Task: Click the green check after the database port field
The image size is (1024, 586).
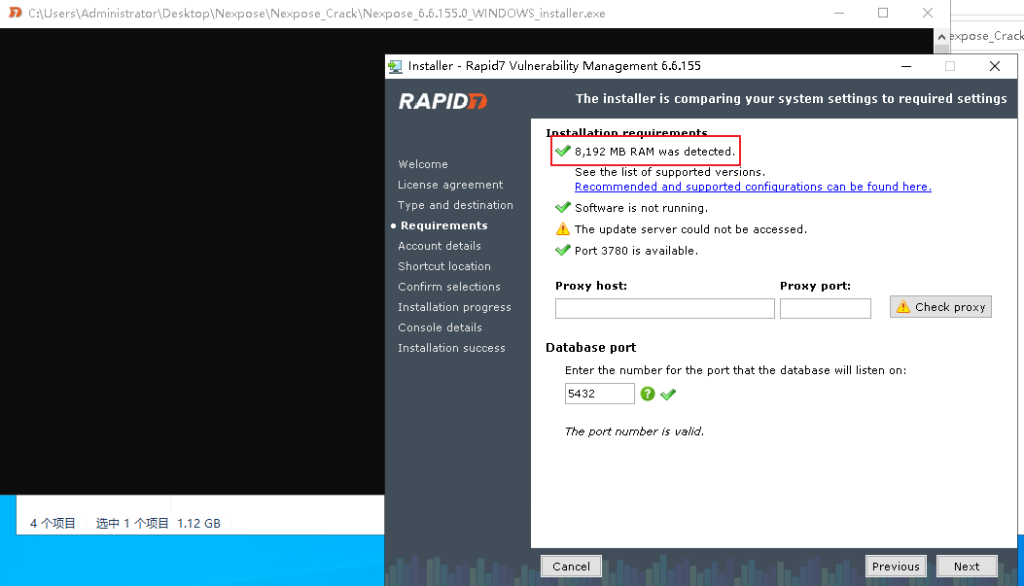Action: (668, 394)
